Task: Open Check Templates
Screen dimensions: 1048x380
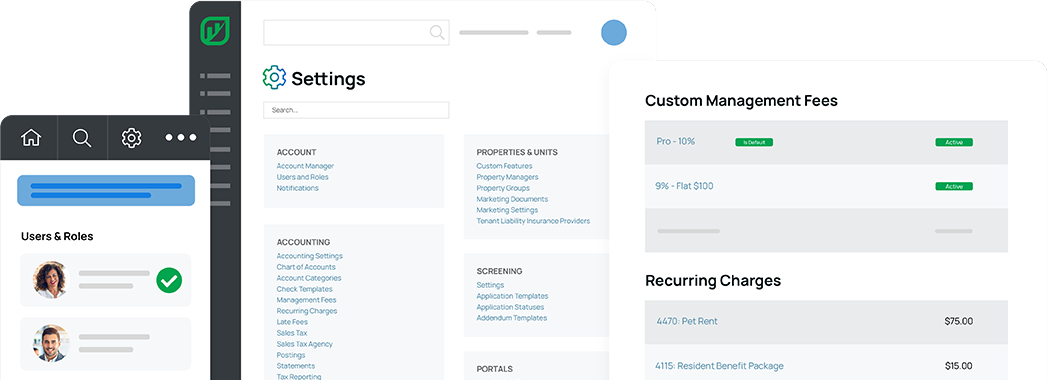Action: coord(304,289)
